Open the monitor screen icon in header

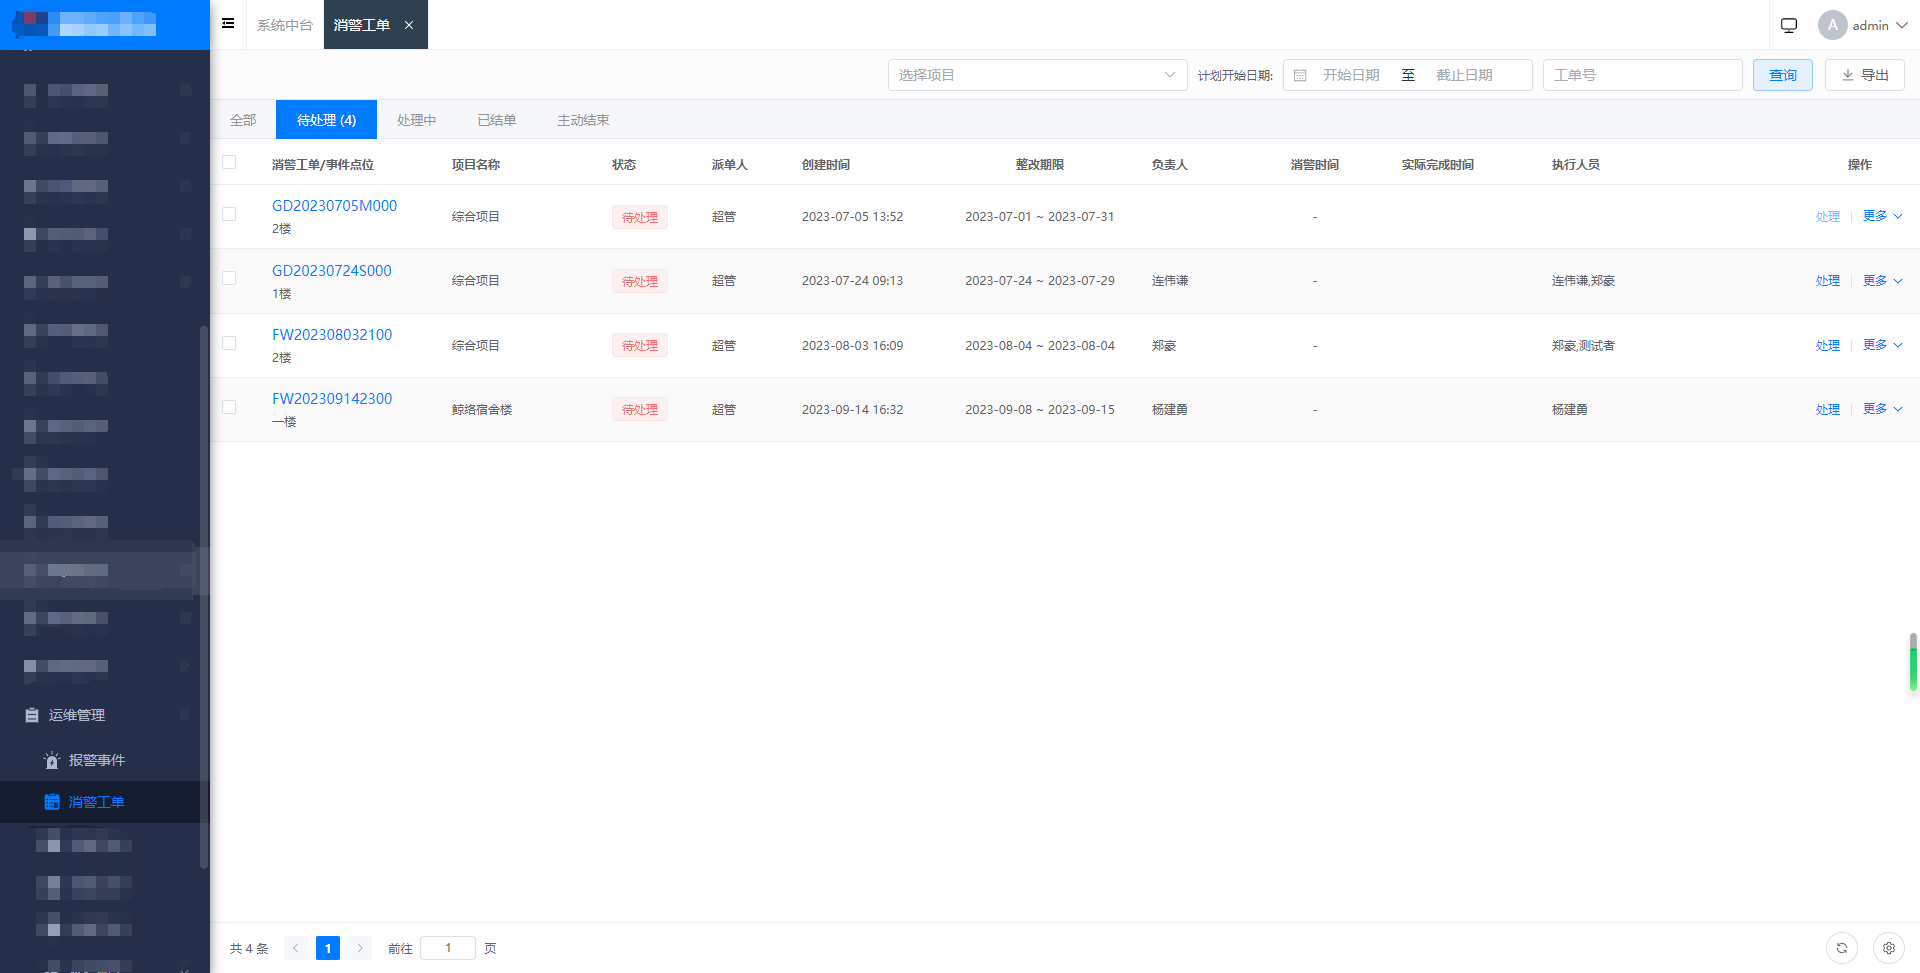(x=1789, y=25)
